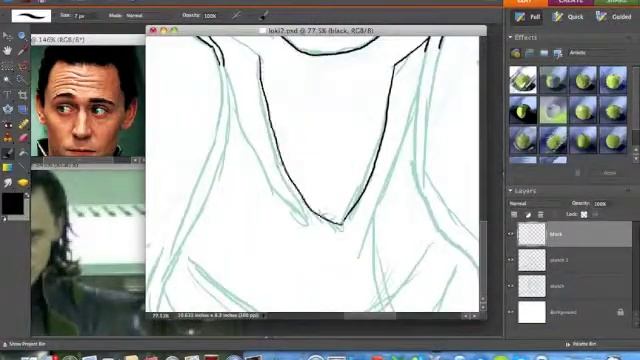Switch to Guided edit mode

click(614, 17)
